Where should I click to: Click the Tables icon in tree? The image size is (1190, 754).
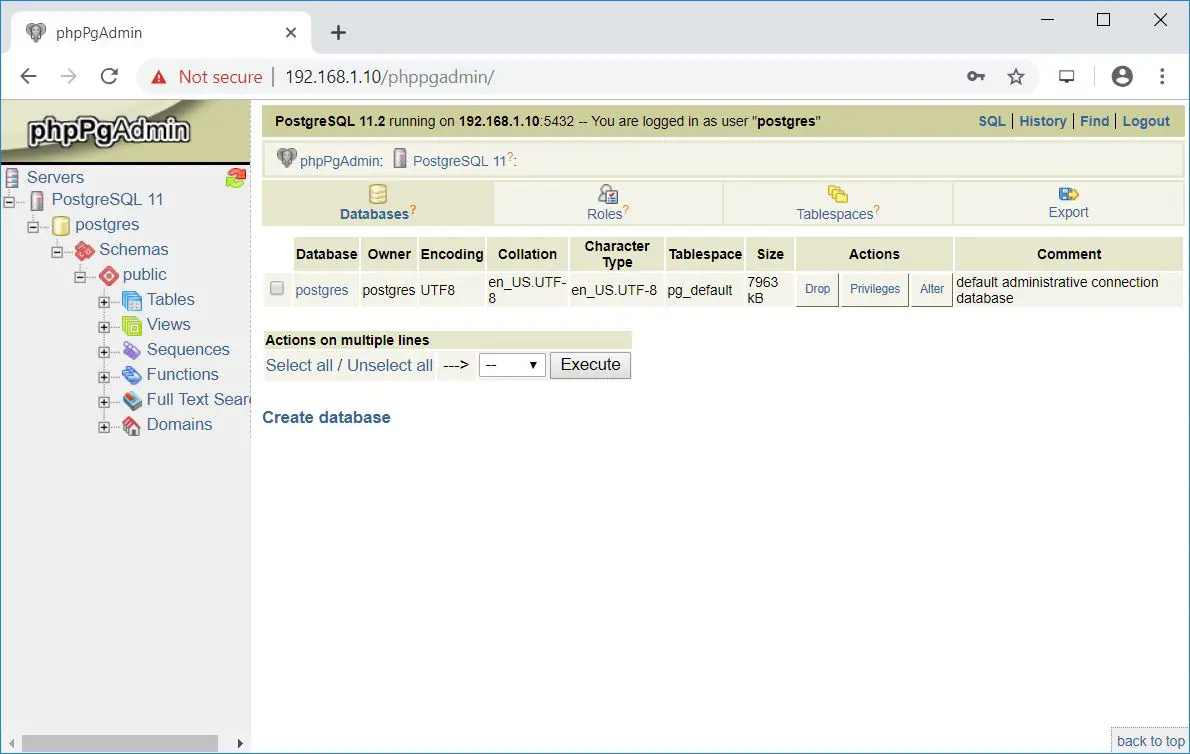[x=132, y=300]
